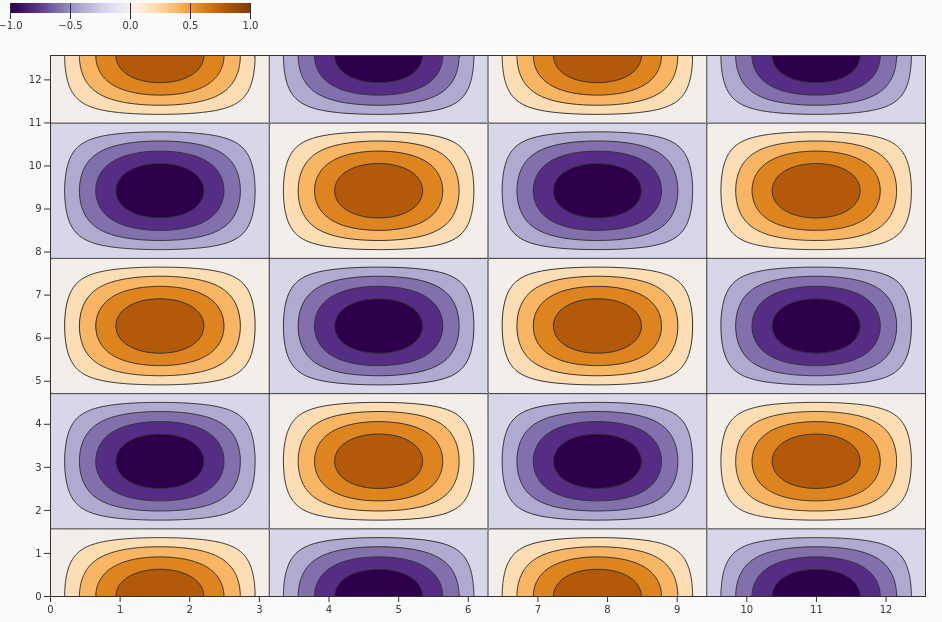Click the y-axis tick label "9"
This screenshot has width=942, height=622.
[38, 209]
